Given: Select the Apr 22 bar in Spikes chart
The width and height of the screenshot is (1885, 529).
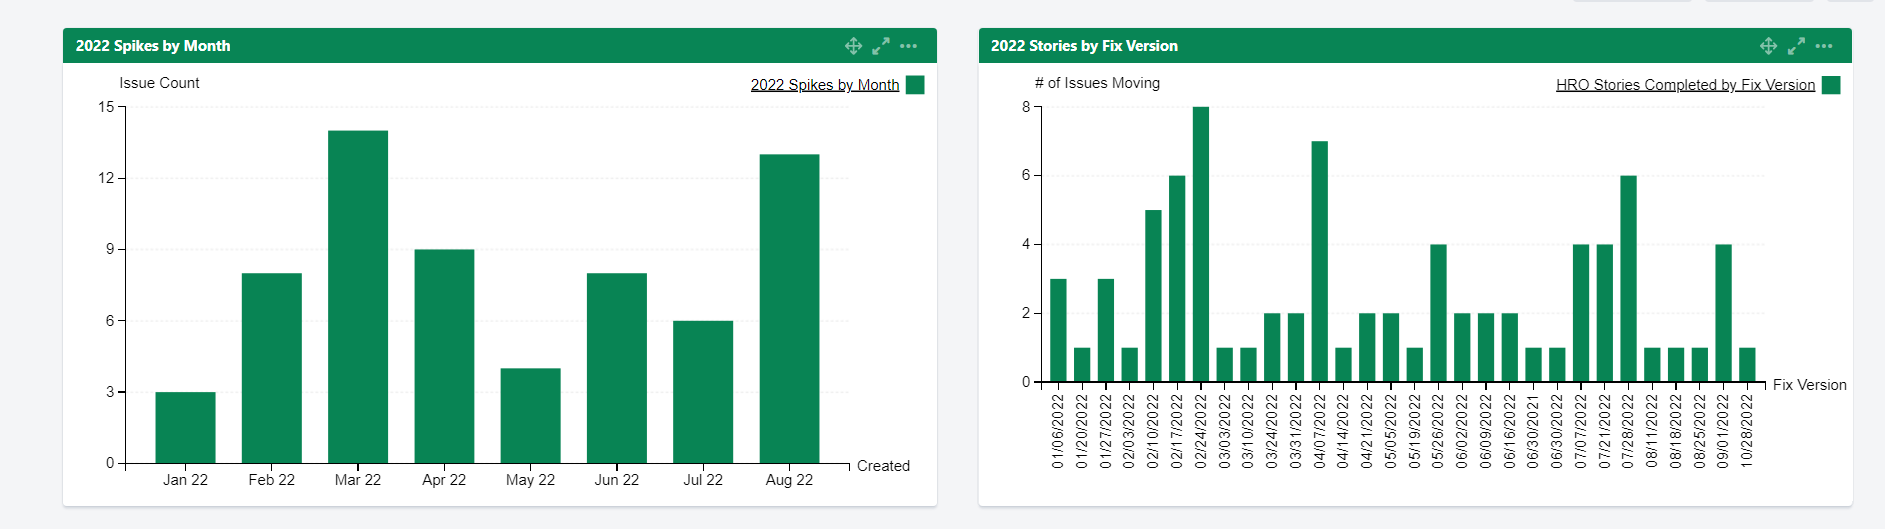Looking at the screenshot, I should (444, 356).
